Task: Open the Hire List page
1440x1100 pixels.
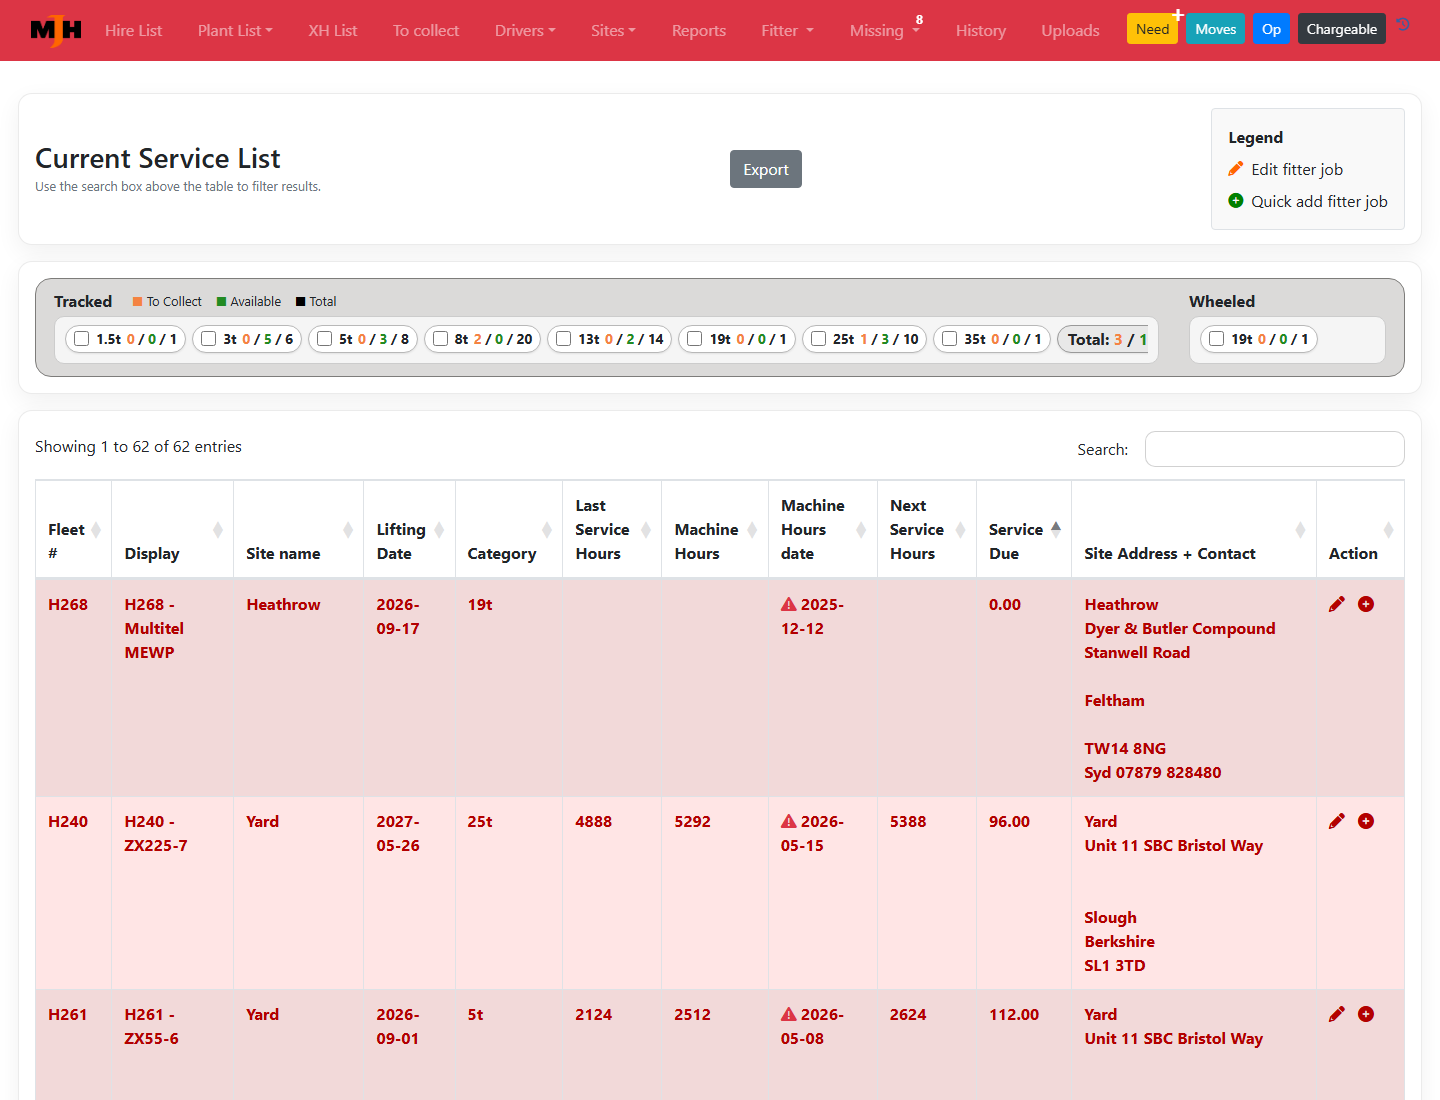Action: (133, 30)
